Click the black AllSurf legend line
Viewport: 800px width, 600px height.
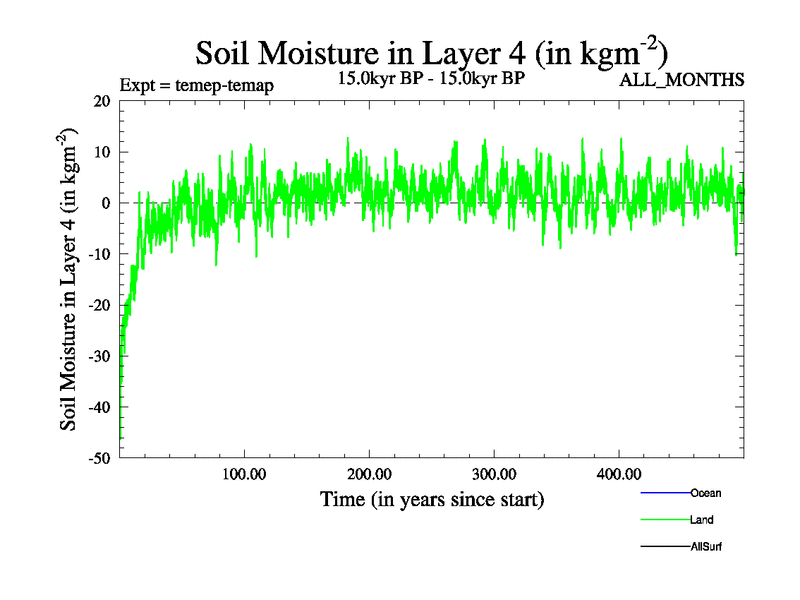tap(664, 547)
